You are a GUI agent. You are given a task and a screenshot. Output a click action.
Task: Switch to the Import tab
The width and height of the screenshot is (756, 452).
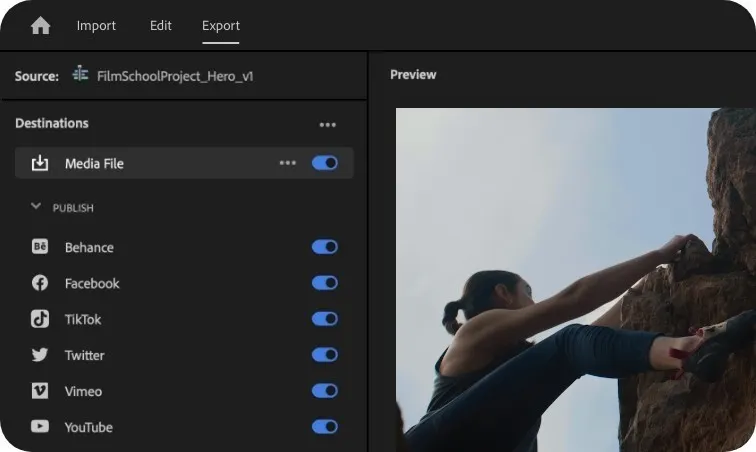[x=96, y=26]
